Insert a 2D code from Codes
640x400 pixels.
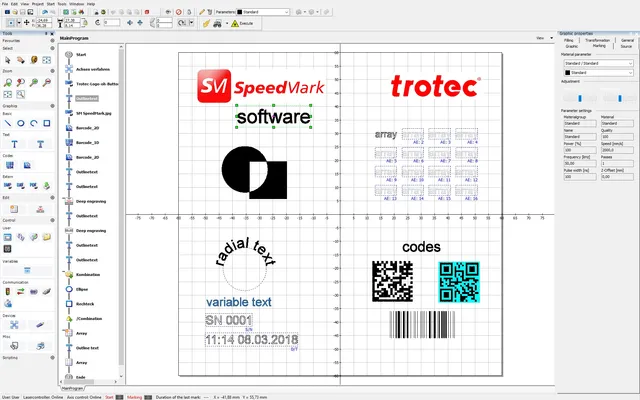point(27,165)
